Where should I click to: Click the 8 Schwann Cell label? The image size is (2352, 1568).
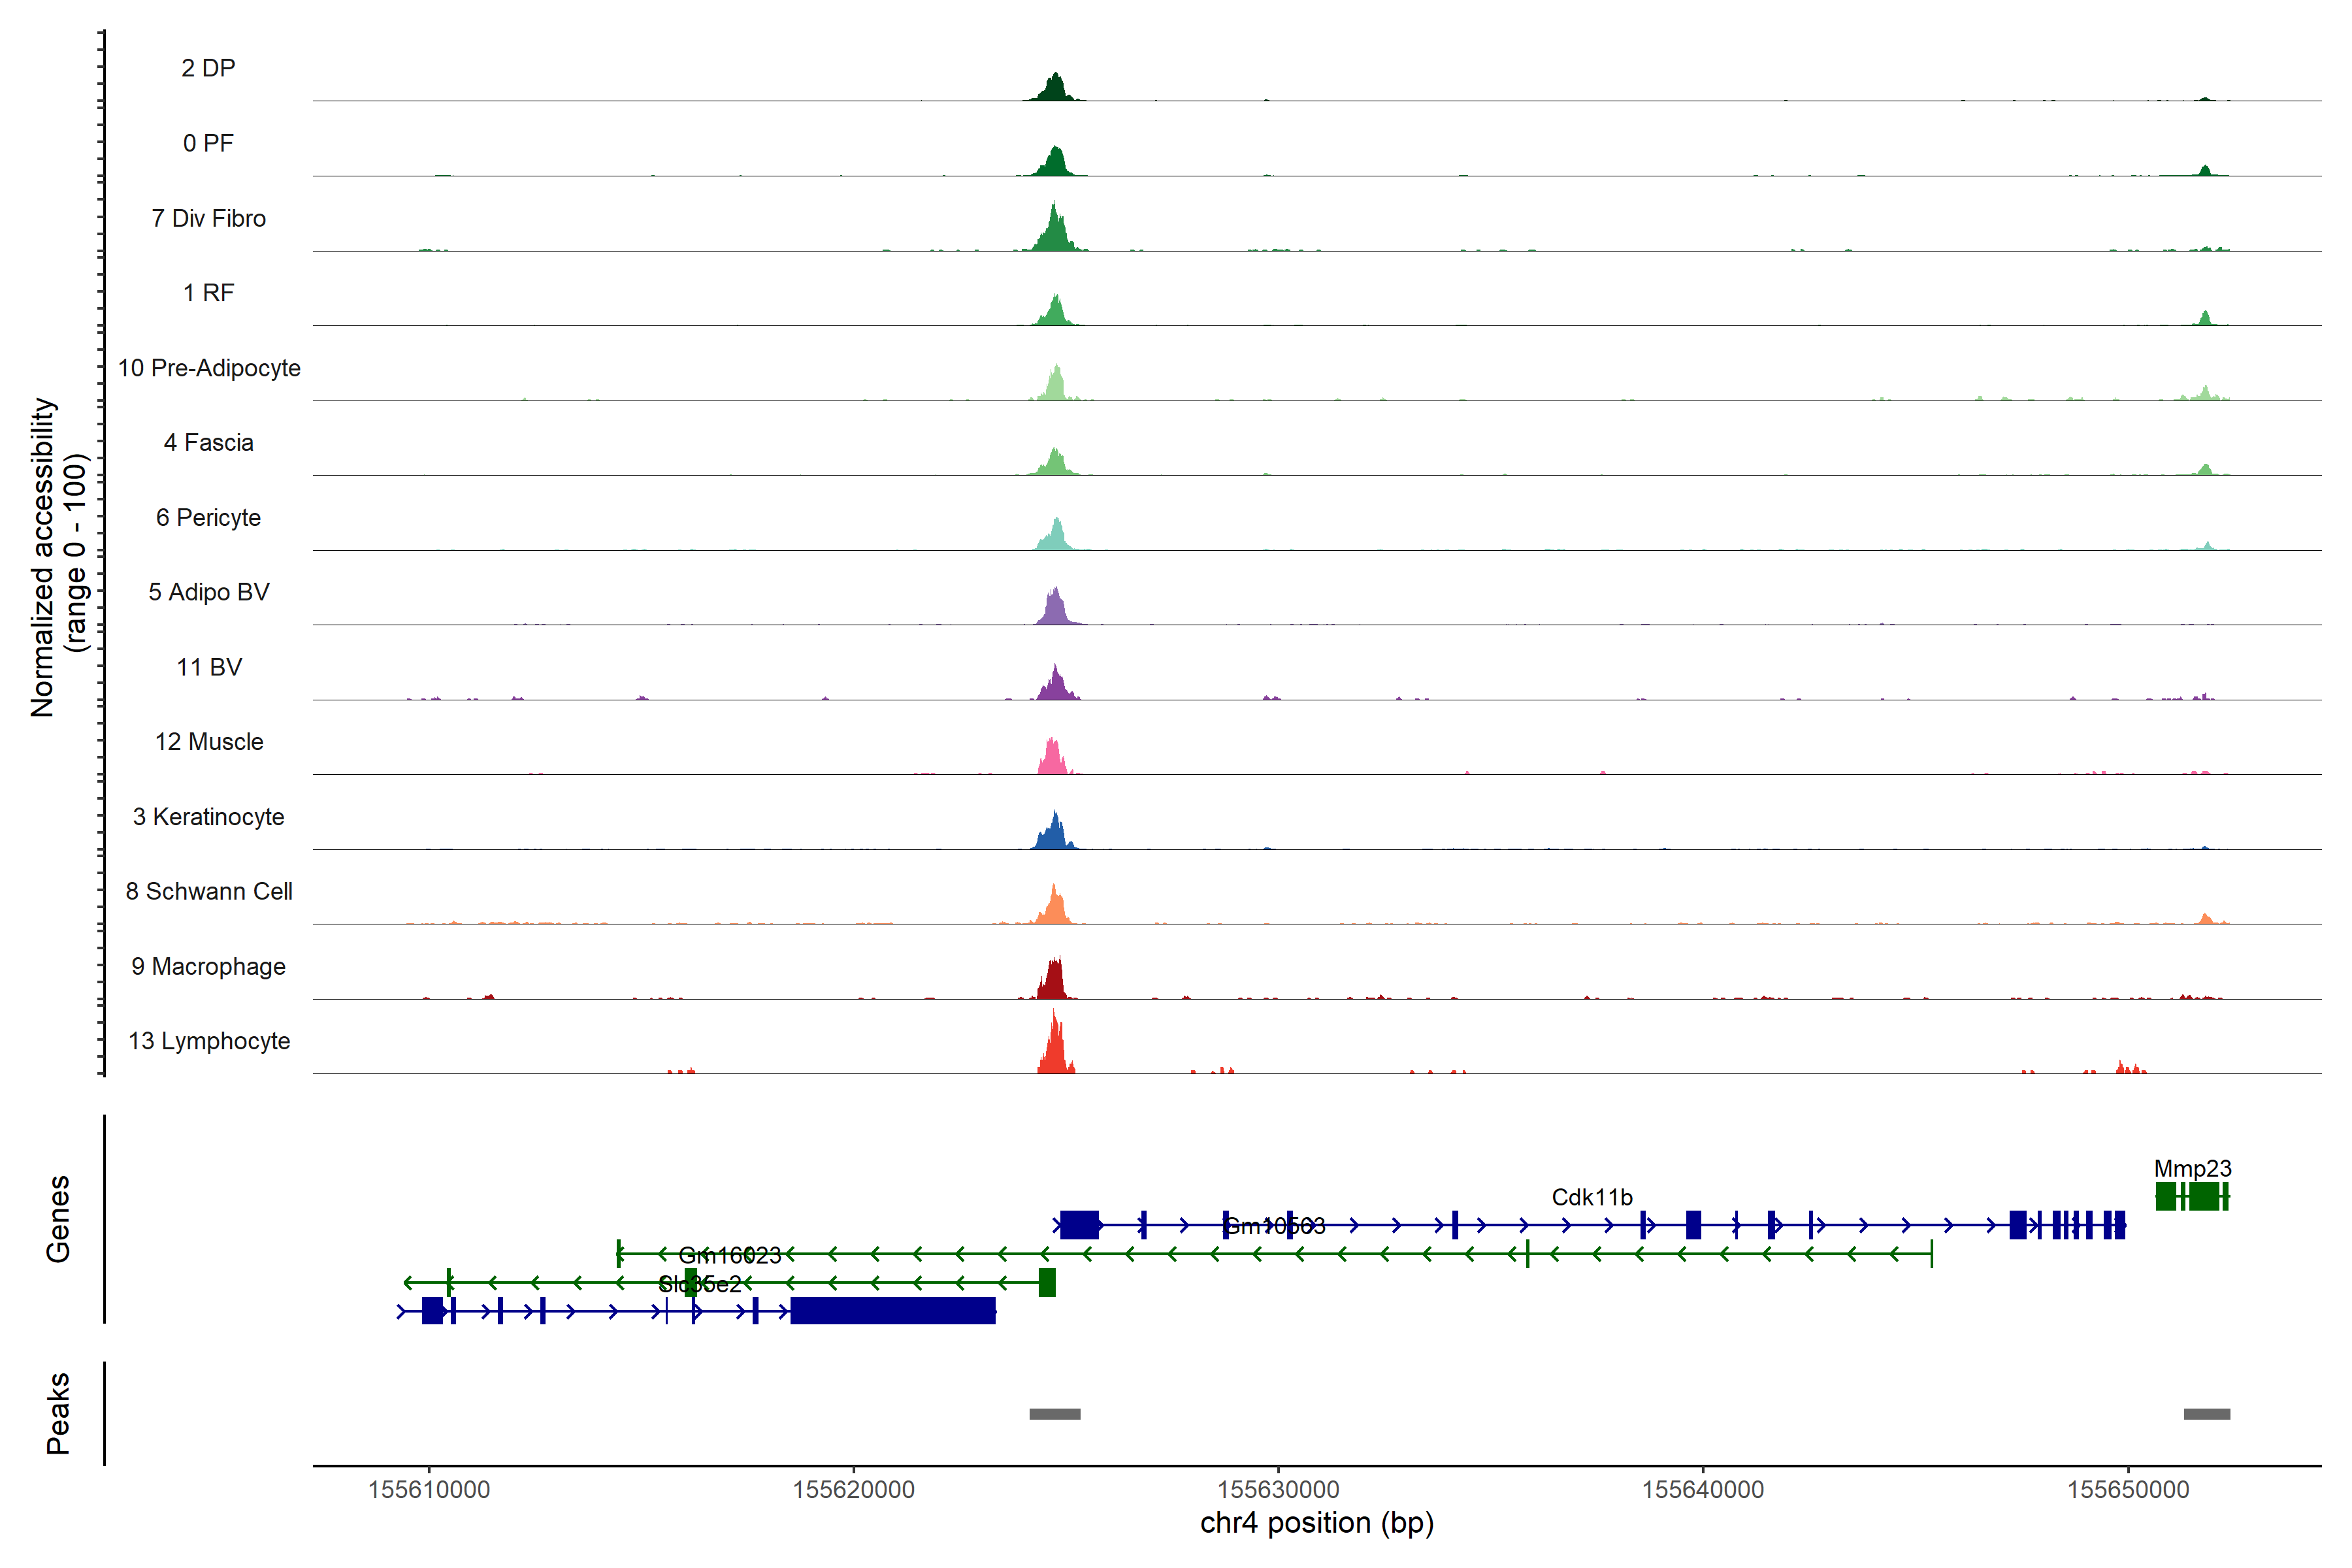point(209,891)
